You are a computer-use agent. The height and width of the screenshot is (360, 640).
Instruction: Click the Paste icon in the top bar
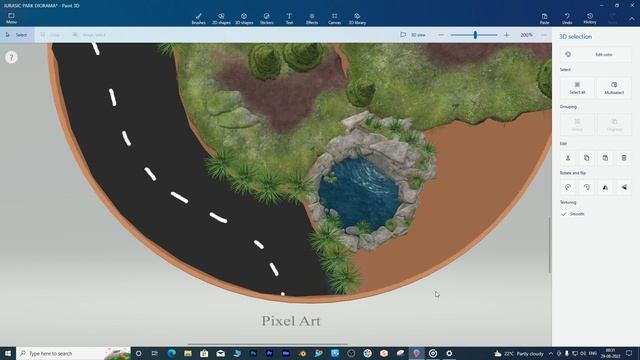(544, 18)
